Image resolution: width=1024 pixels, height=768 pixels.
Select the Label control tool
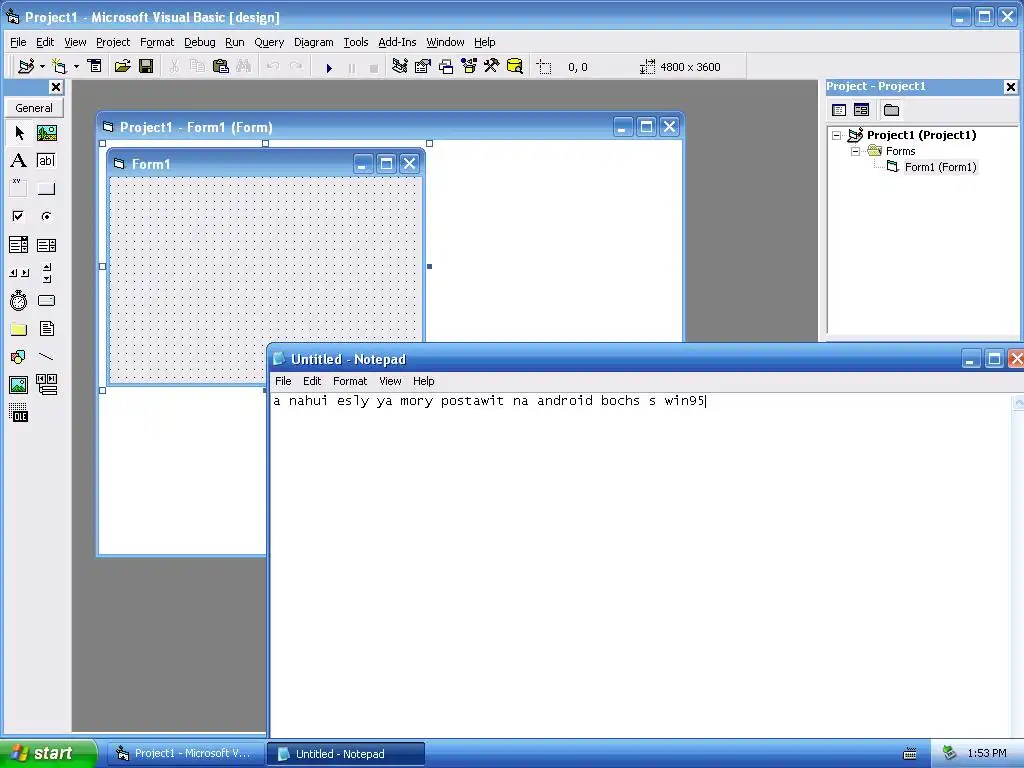19,161
